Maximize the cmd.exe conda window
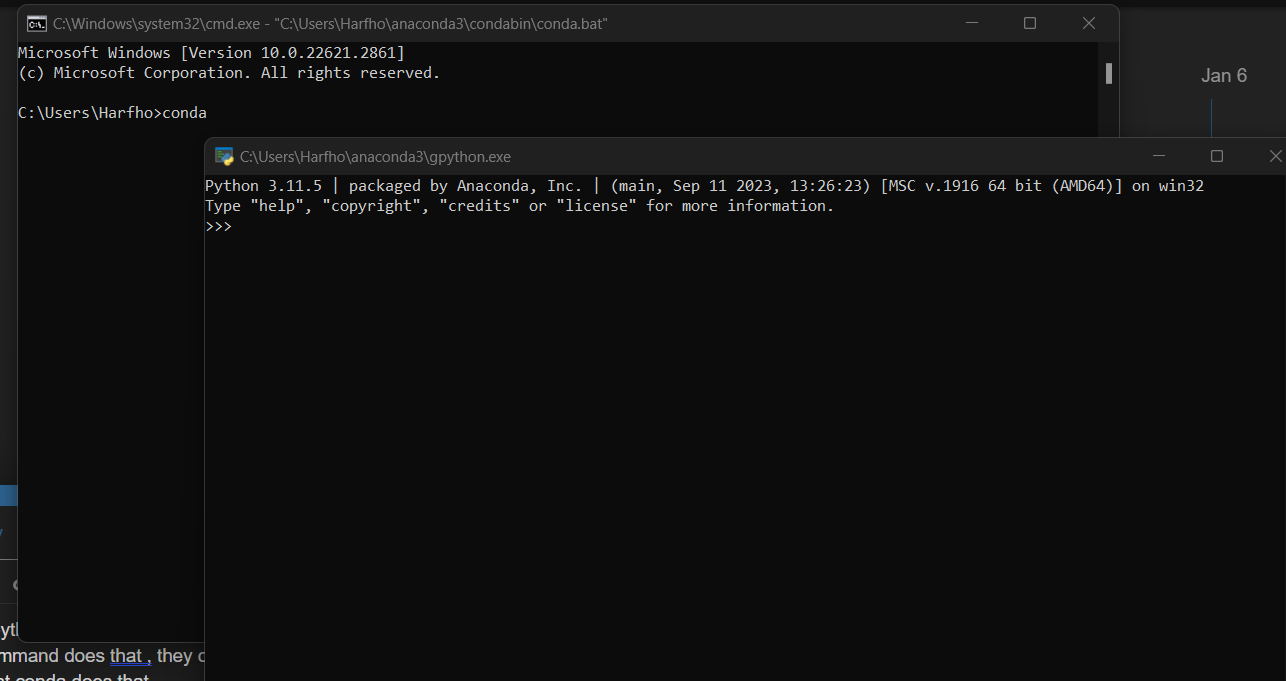 coord(1030,23)
